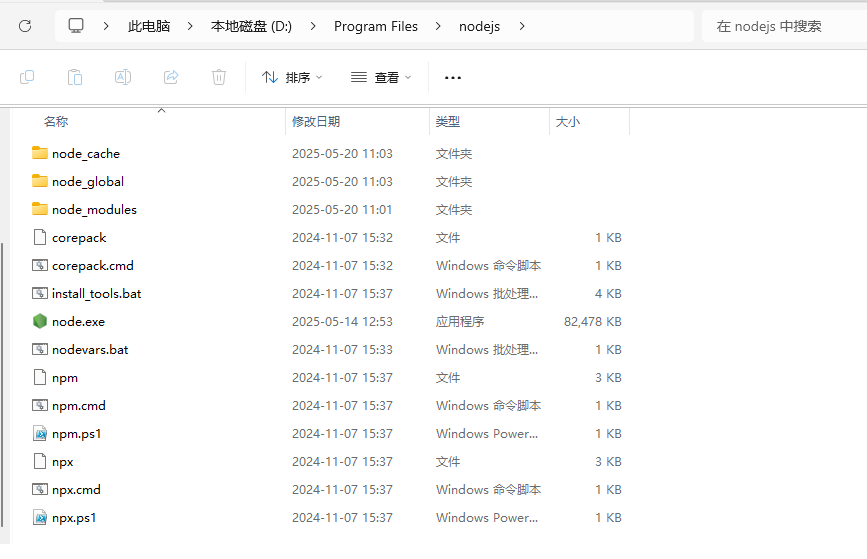Select the node_modules folder icon
867x559 pixels.
click(40, 209)
